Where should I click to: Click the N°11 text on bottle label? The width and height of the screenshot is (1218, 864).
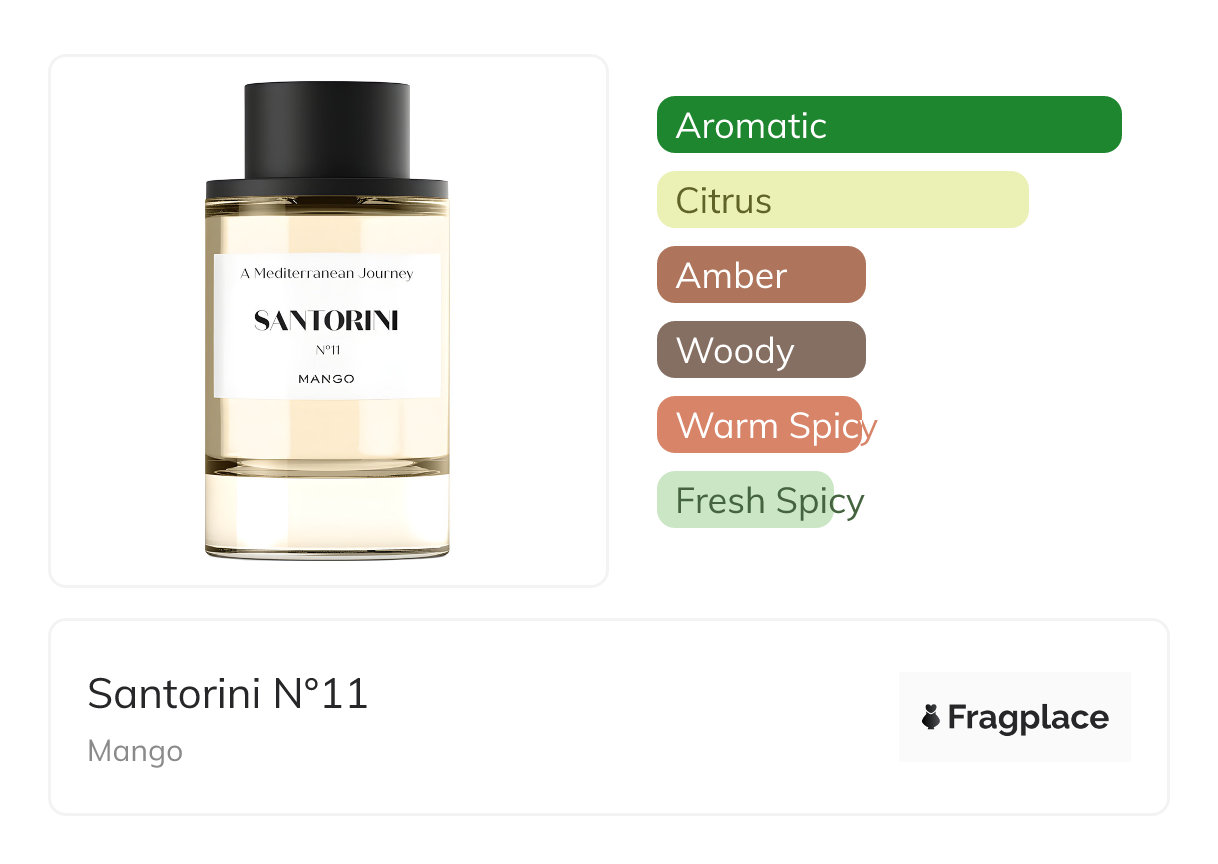point(327,350)
